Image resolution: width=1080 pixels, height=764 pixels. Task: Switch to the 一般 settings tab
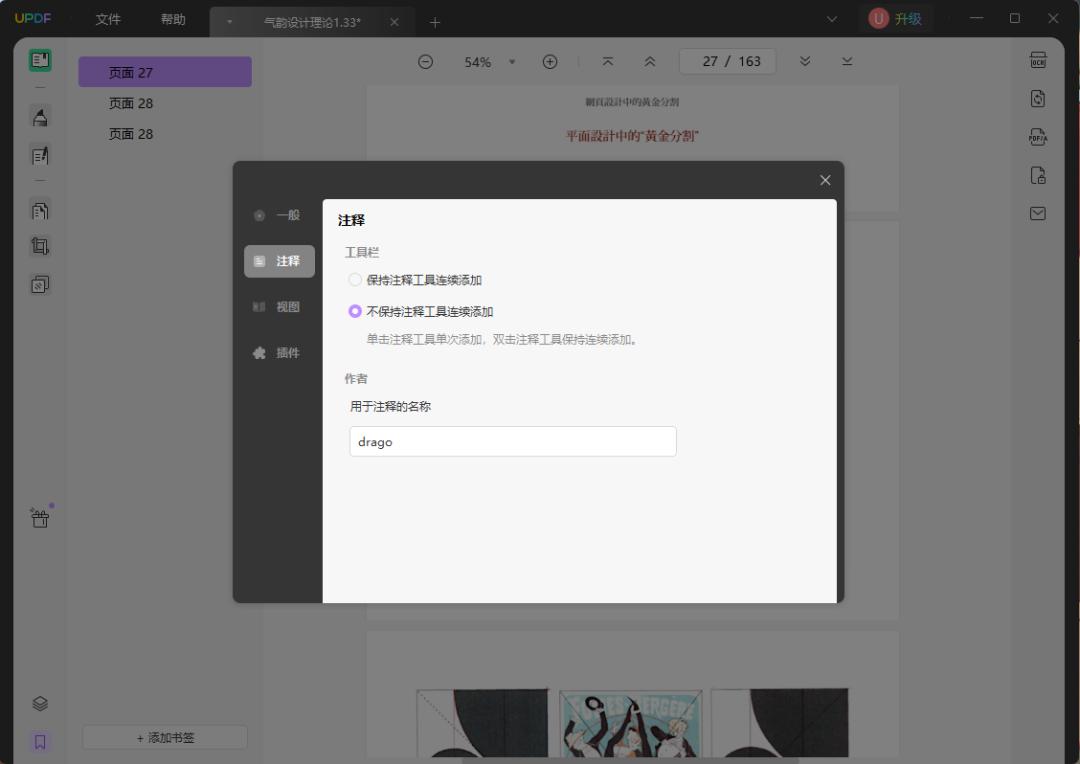tap(278, 215)
